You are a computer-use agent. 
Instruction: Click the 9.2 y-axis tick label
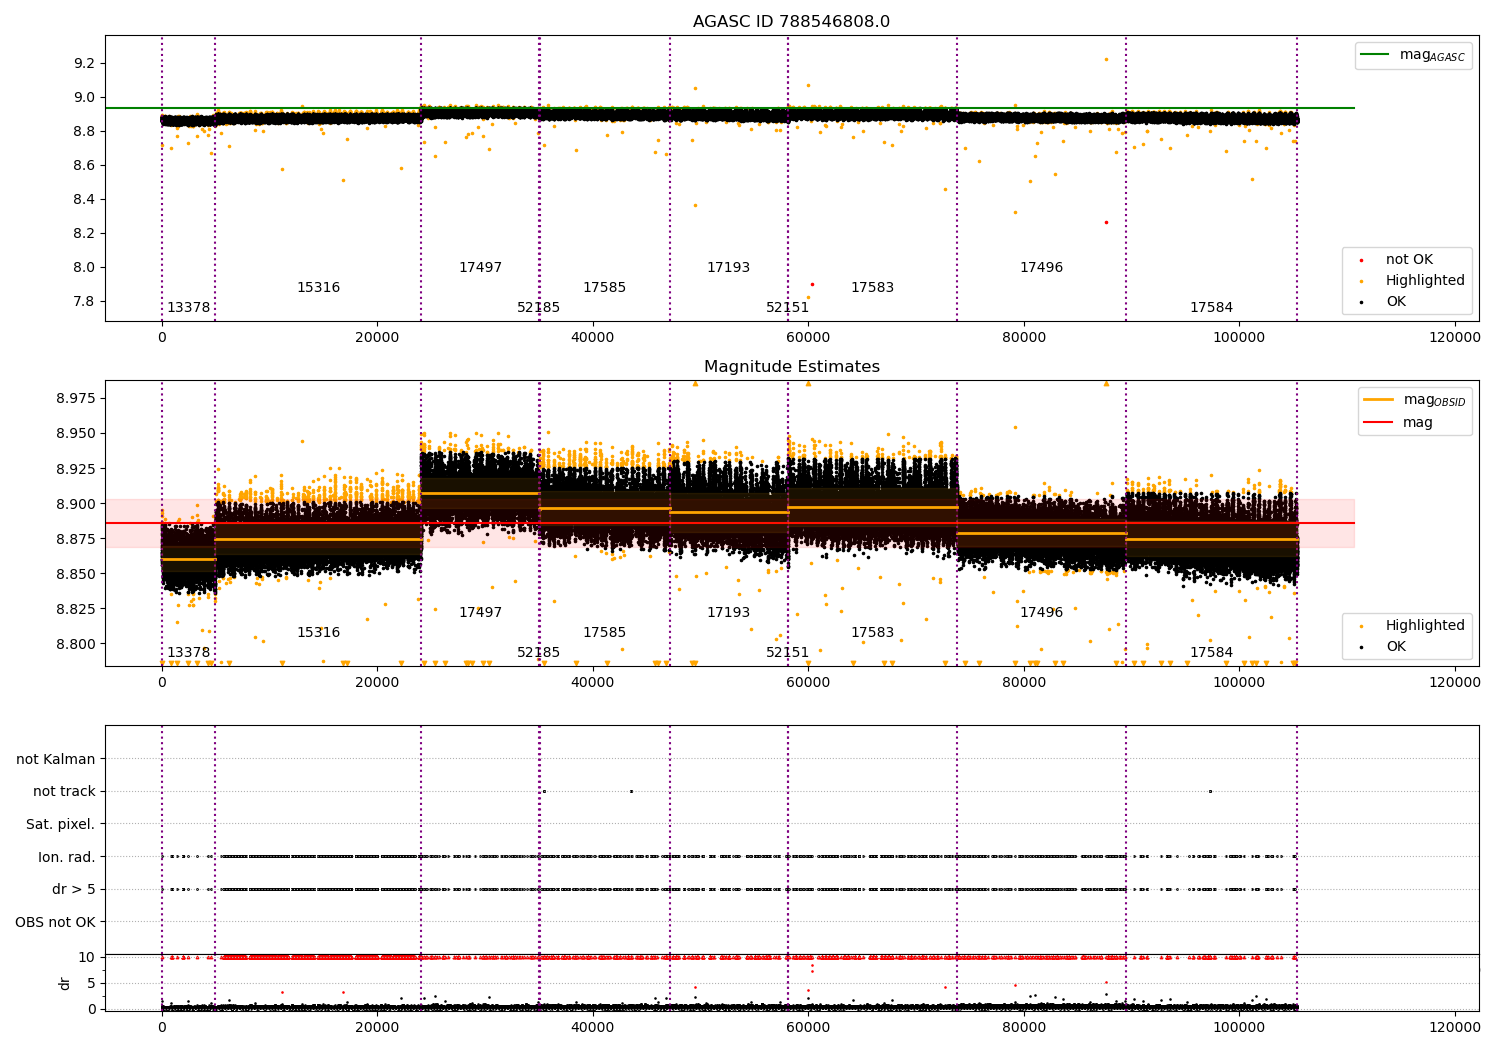pos(84,63)
